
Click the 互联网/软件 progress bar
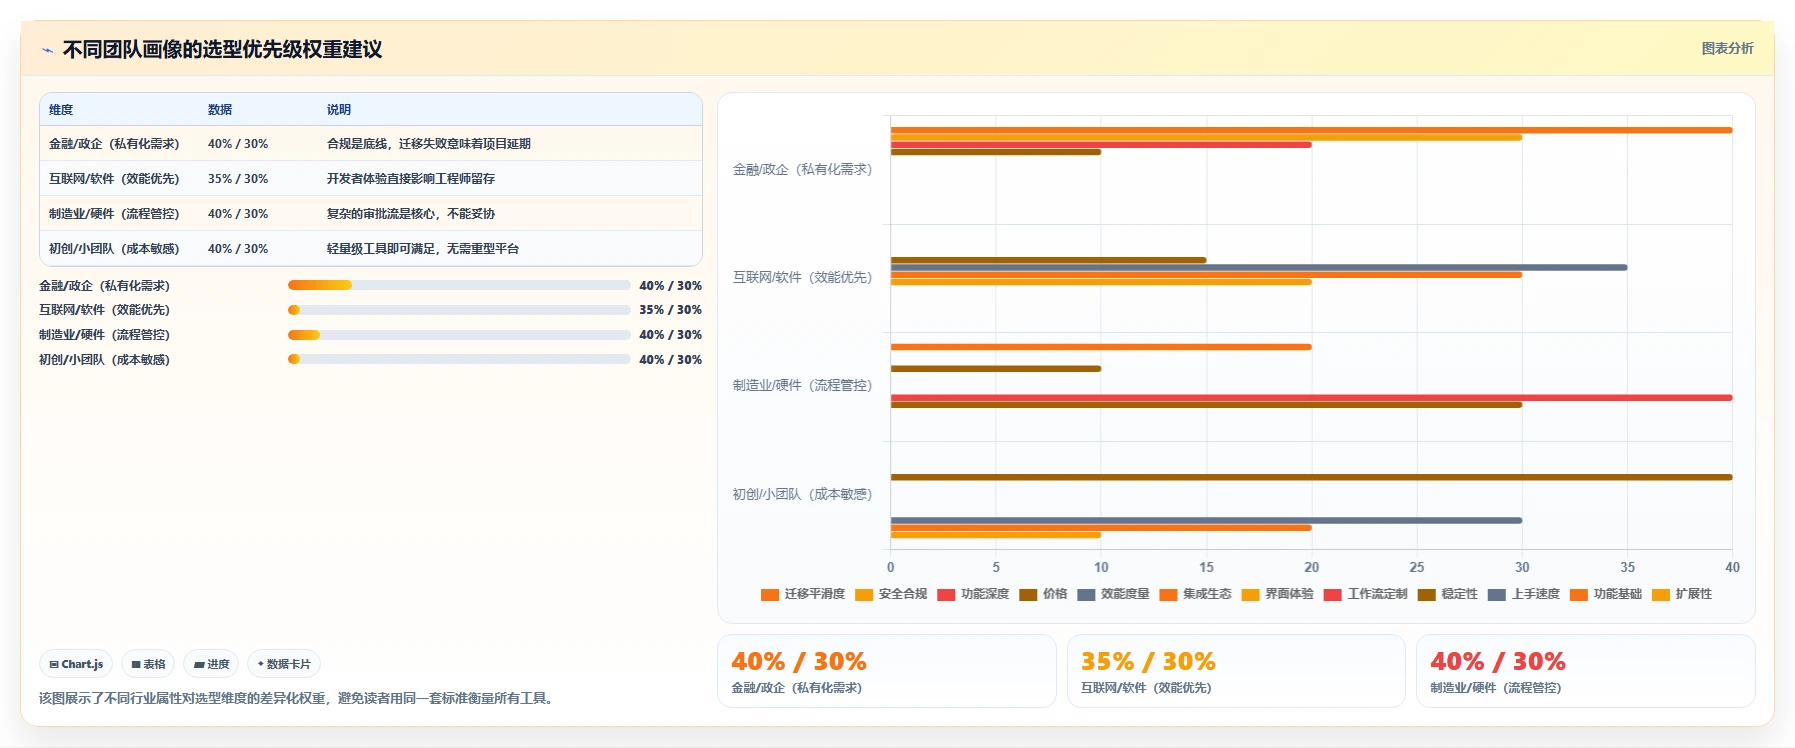(459, 310)
